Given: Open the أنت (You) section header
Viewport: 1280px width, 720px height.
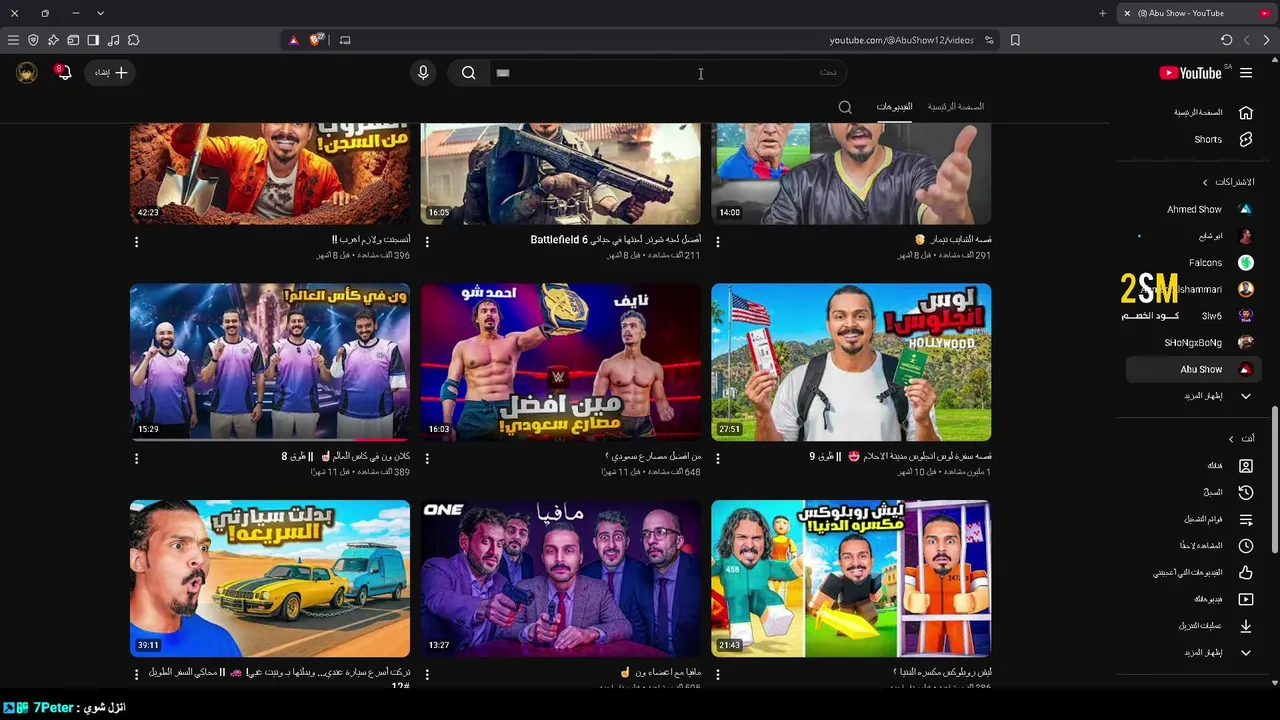Looking at the screenshot, I should 1241,439.
